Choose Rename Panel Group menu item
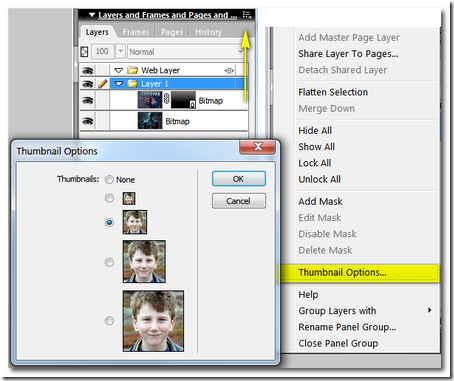Viewport: 454px width, 381px height. [347, 327]
